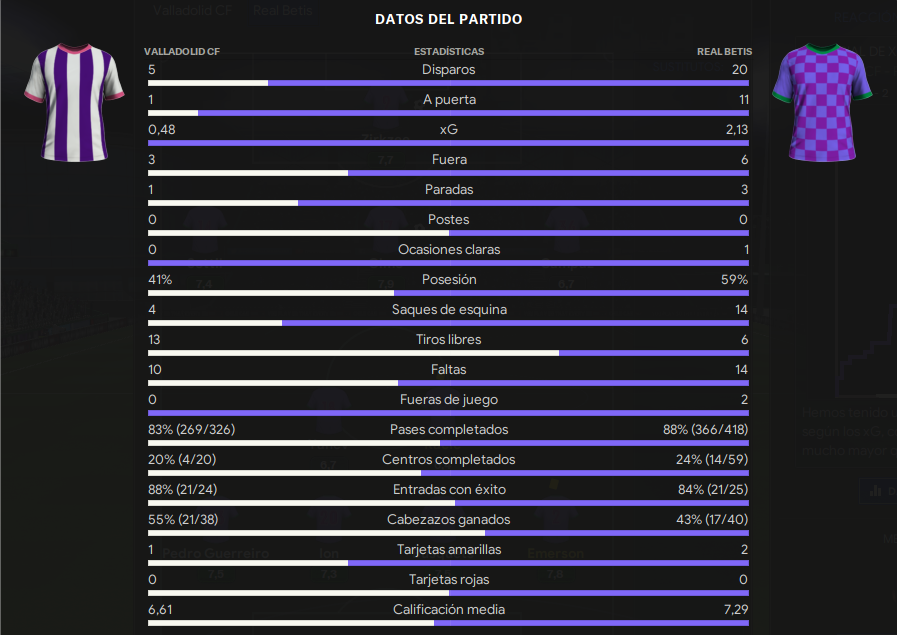Click the Real Betis checkered jersey icon
897x635 pixels.
pos(822,103)
